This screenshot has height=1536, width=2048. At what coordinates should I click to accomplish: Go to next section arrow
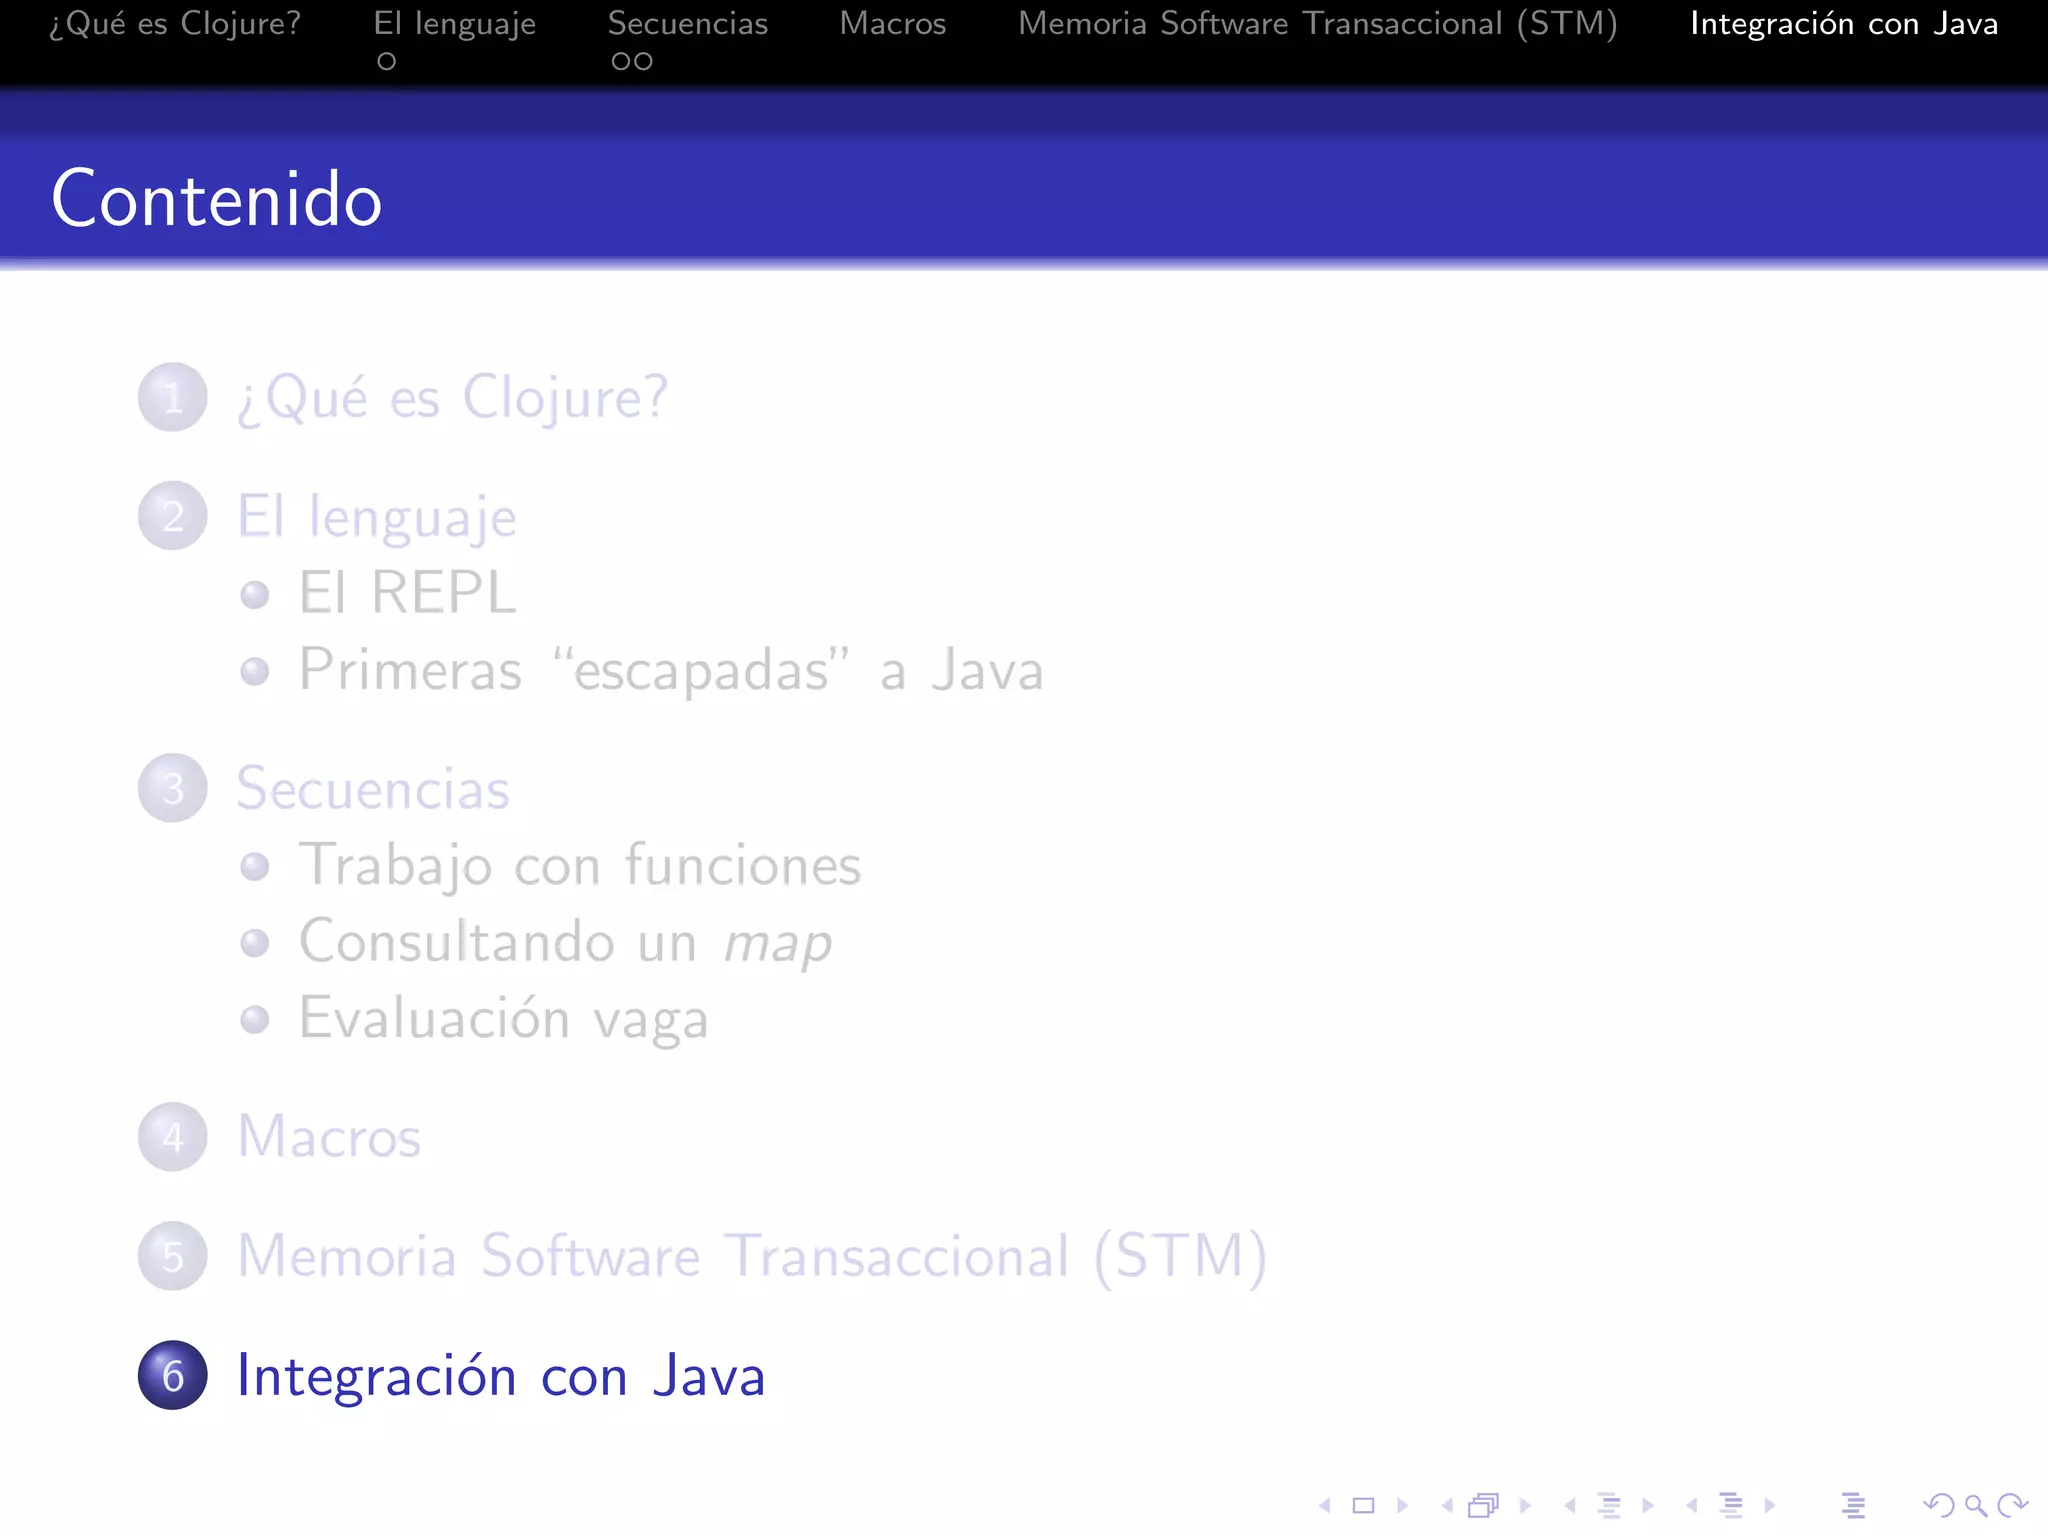coord(1770,1505)
